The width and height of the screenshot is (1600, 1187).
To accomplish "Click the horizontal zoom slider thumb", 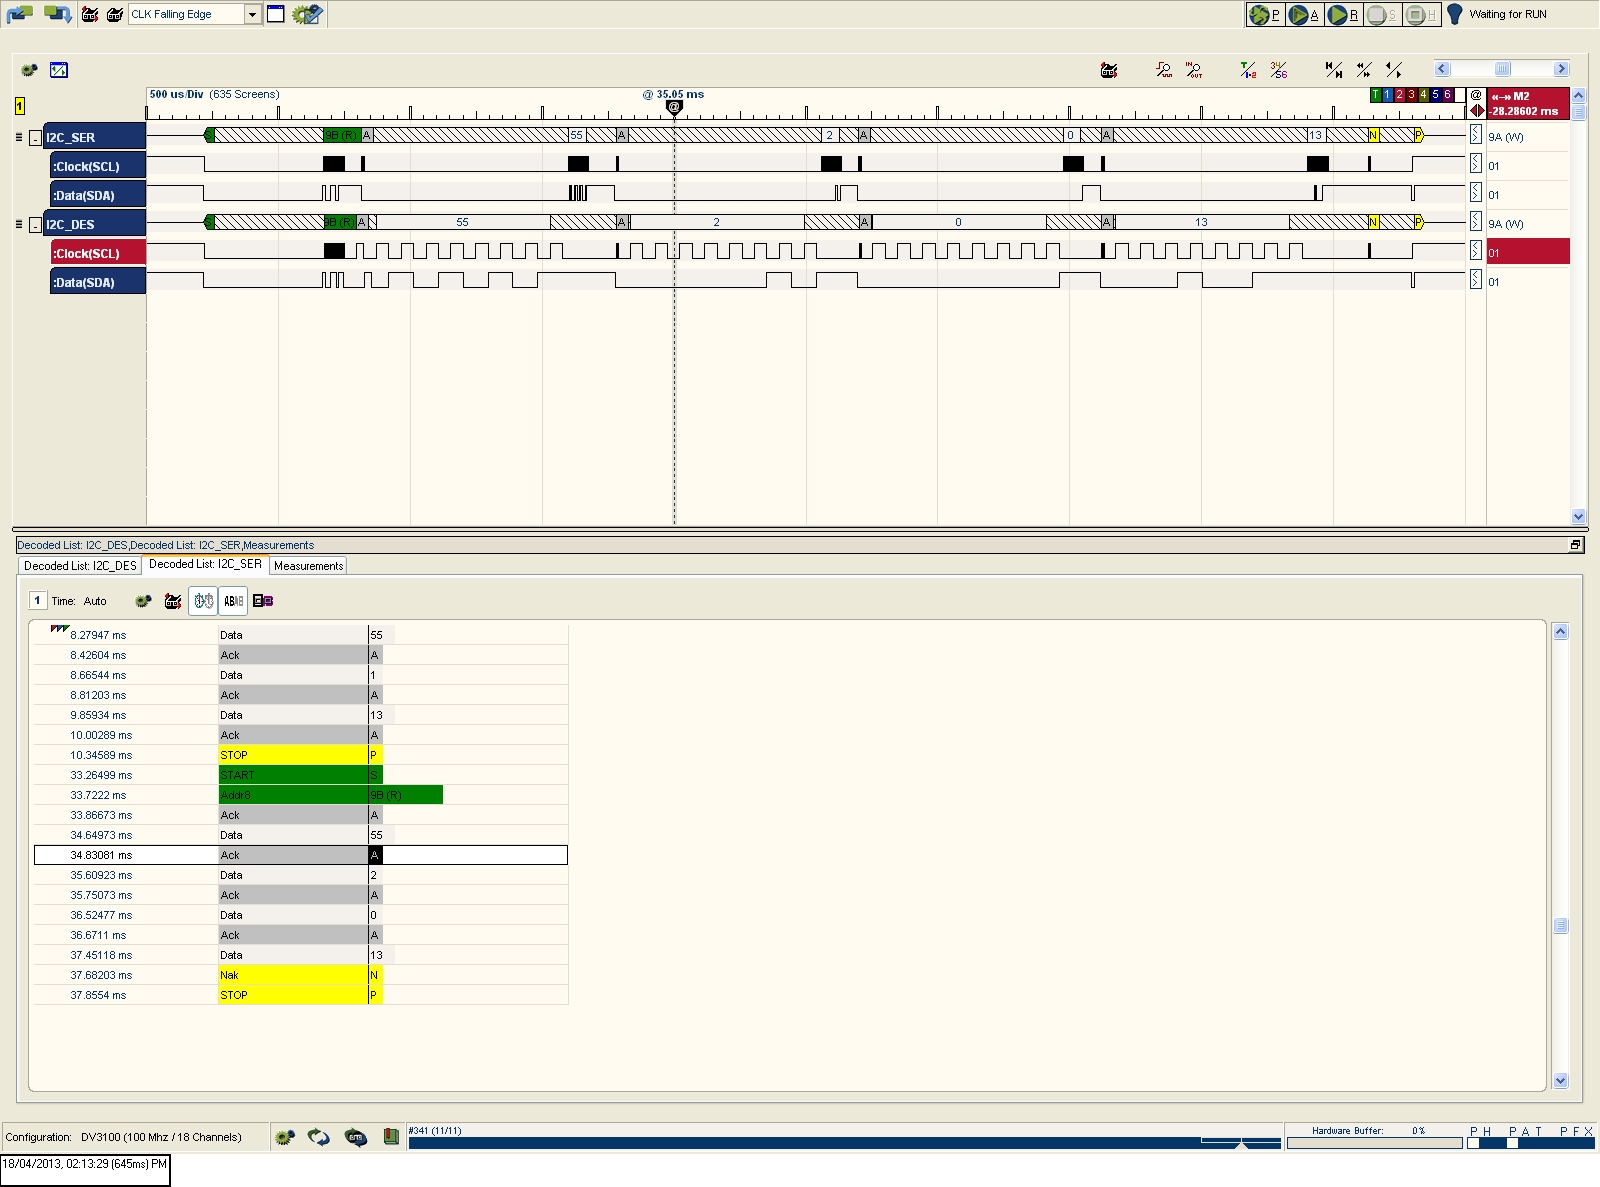I will click(1502, 69).
